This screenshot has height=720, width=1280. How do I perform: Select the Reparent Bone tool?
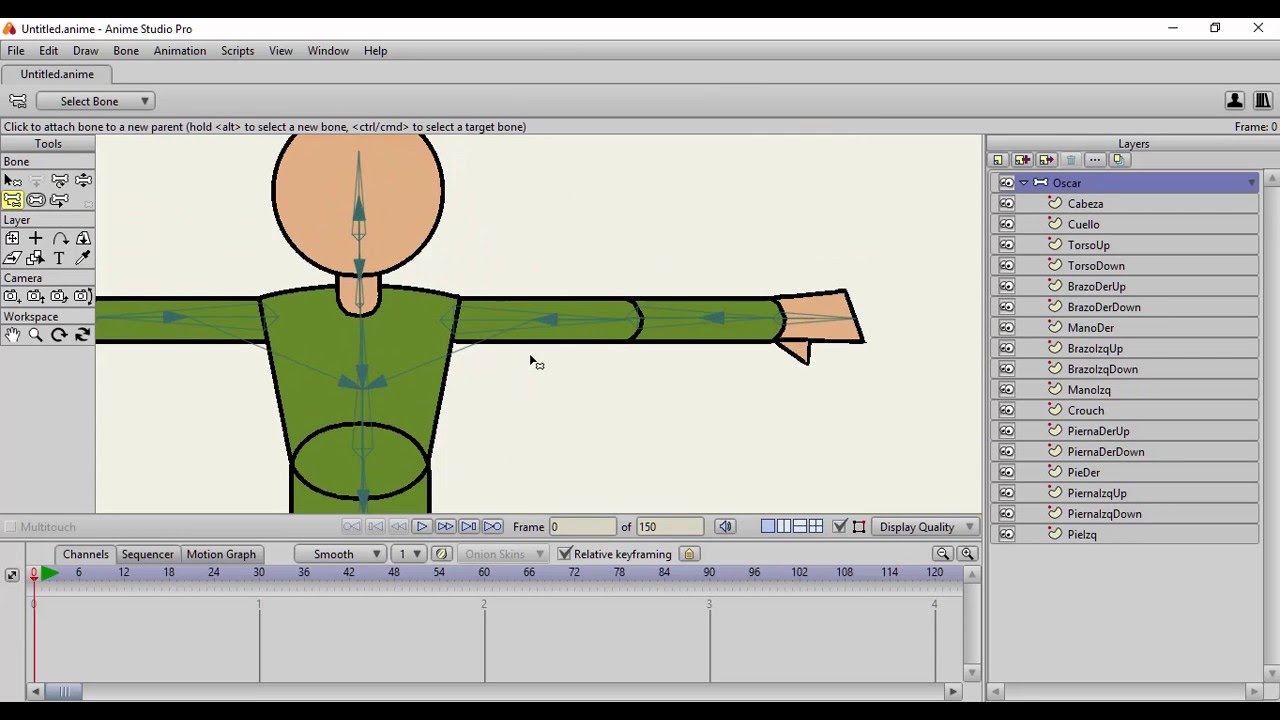(x=12, y=200)
